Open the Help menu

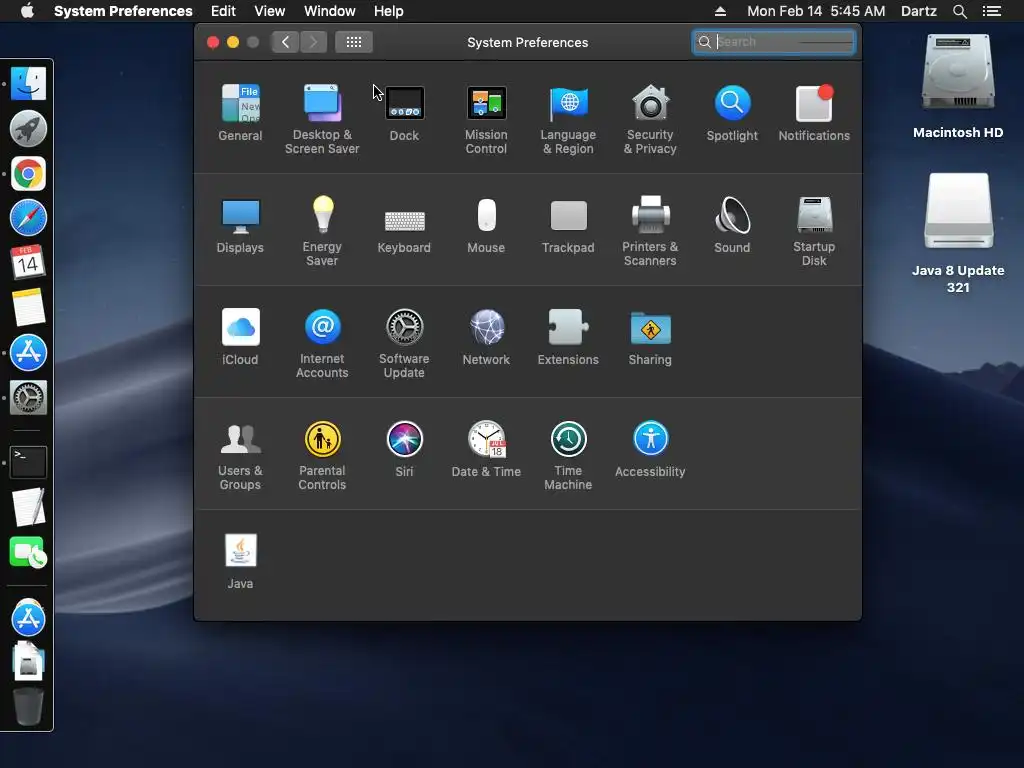coord(389,11)
